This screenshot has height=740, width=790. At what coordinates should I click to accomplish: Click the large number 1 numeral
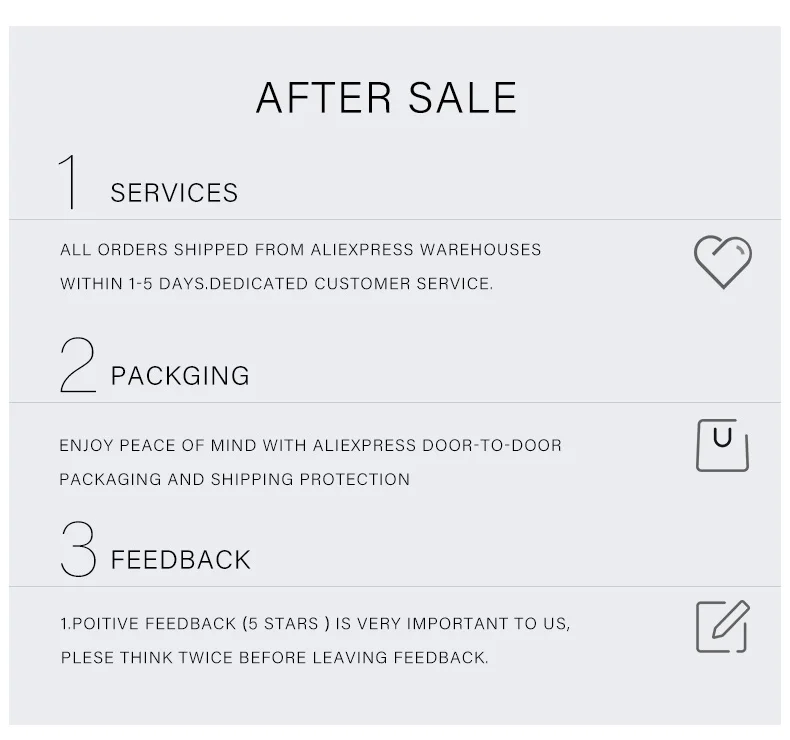coord(69,181)
